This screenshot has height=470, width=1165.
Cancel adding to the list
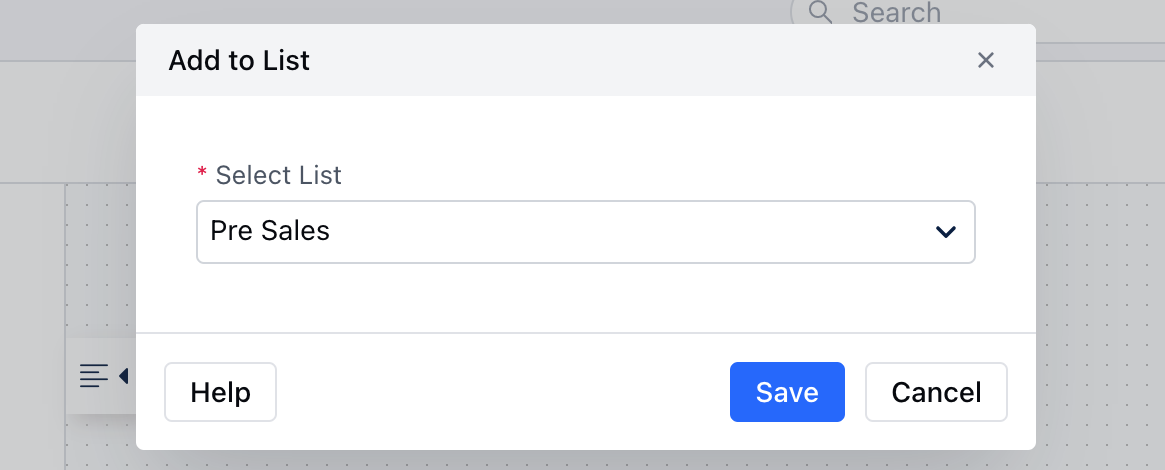pyautogui.click(x=936, y=392)
